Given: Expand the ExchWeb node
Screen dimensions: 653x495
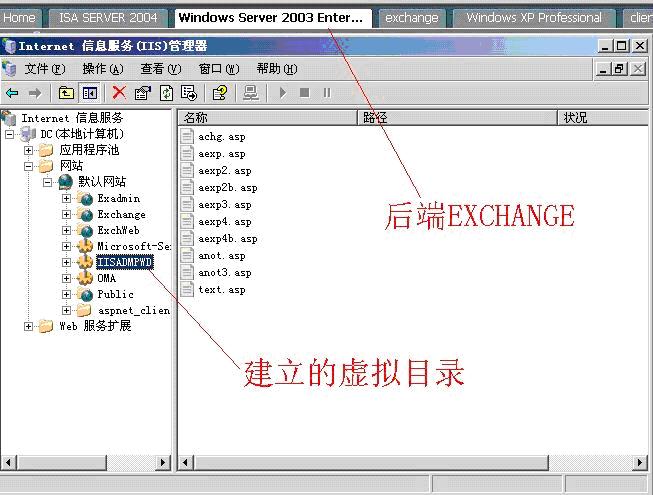Looking at the screenshot, I should point(66,231).
